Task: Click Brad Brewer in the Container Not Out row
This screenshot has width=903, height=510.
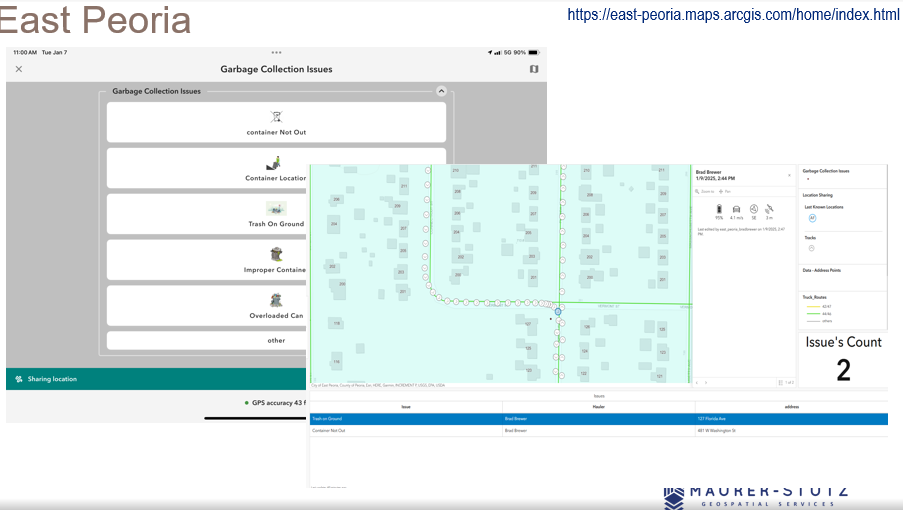Action: click(516, 431)
